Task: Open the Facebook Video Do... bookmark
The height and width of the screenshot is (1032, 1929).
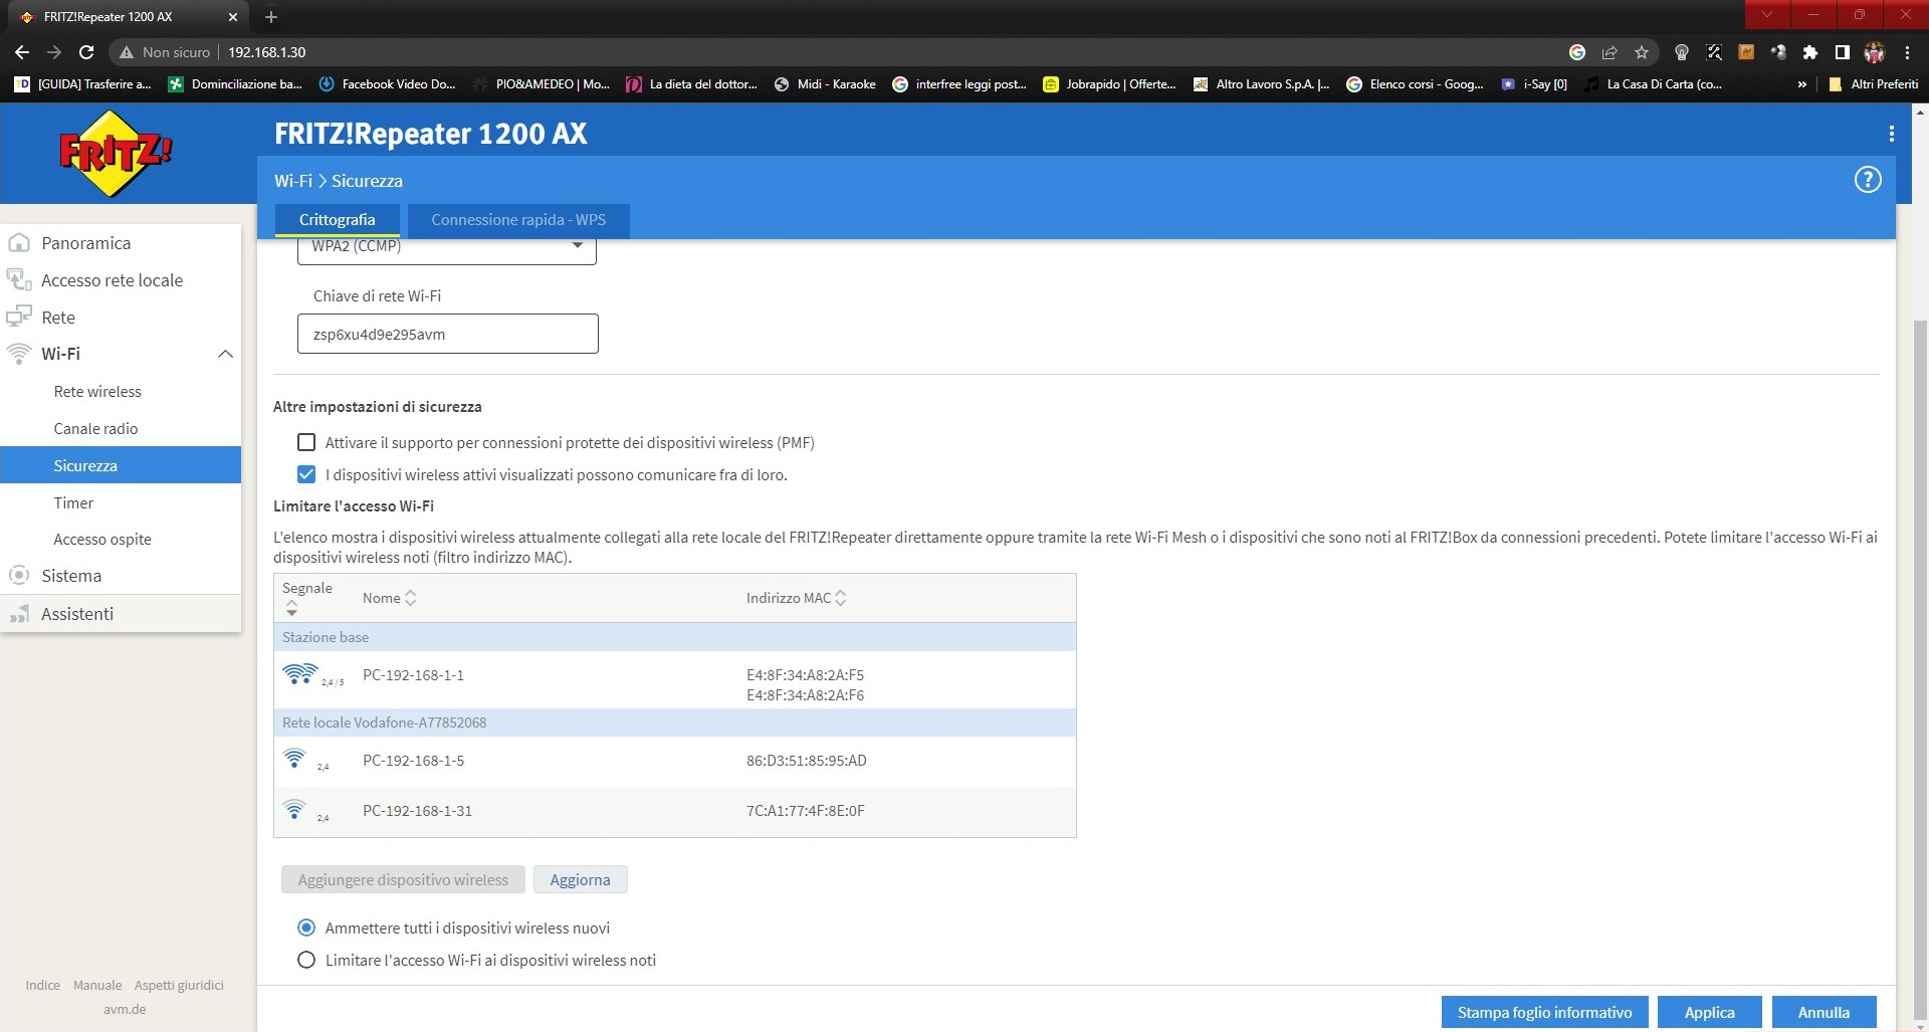Action: coord(387,84)
